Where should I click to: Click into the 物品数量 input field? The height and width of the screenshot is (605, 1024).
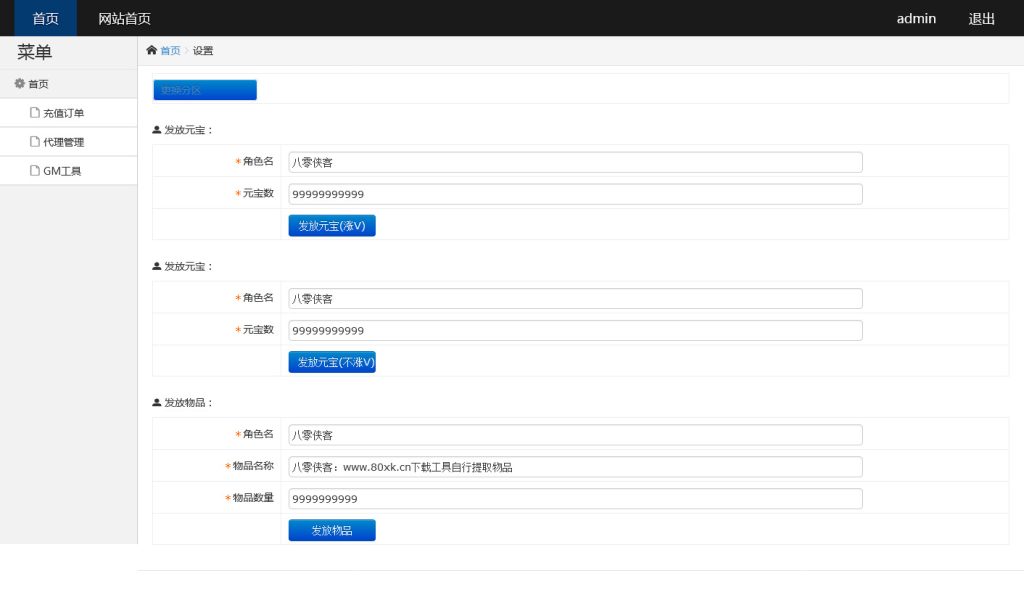pos(575,498)
